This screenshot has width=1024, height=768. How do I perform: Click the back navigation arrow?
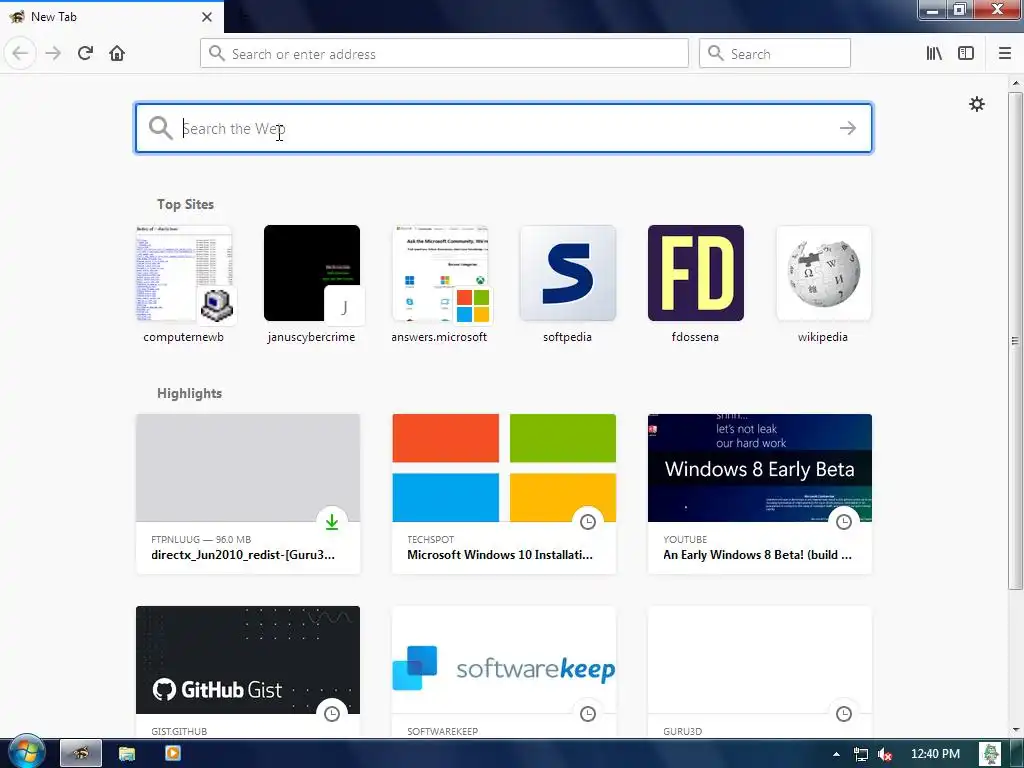coord(20,53)
